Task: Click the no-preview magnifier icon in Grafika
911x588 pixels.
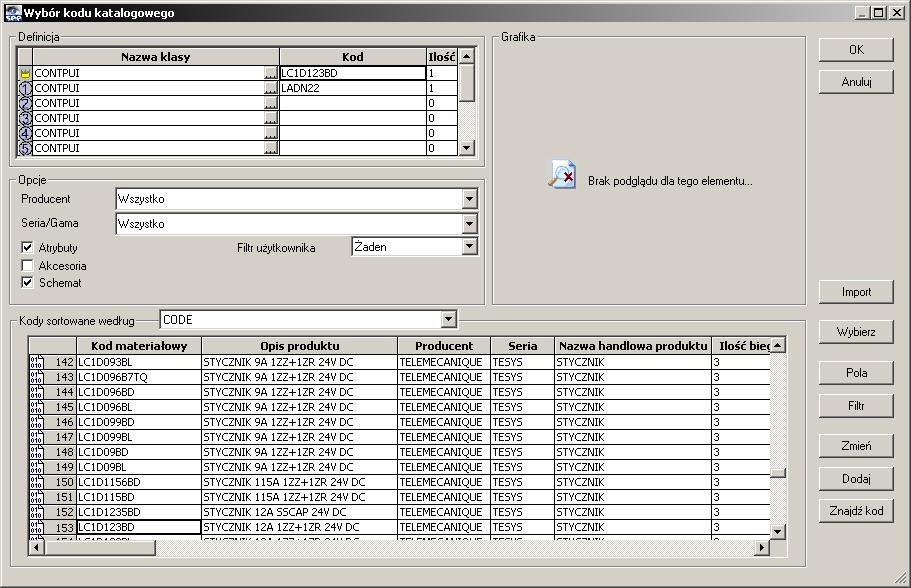Action: coord(562,174)
